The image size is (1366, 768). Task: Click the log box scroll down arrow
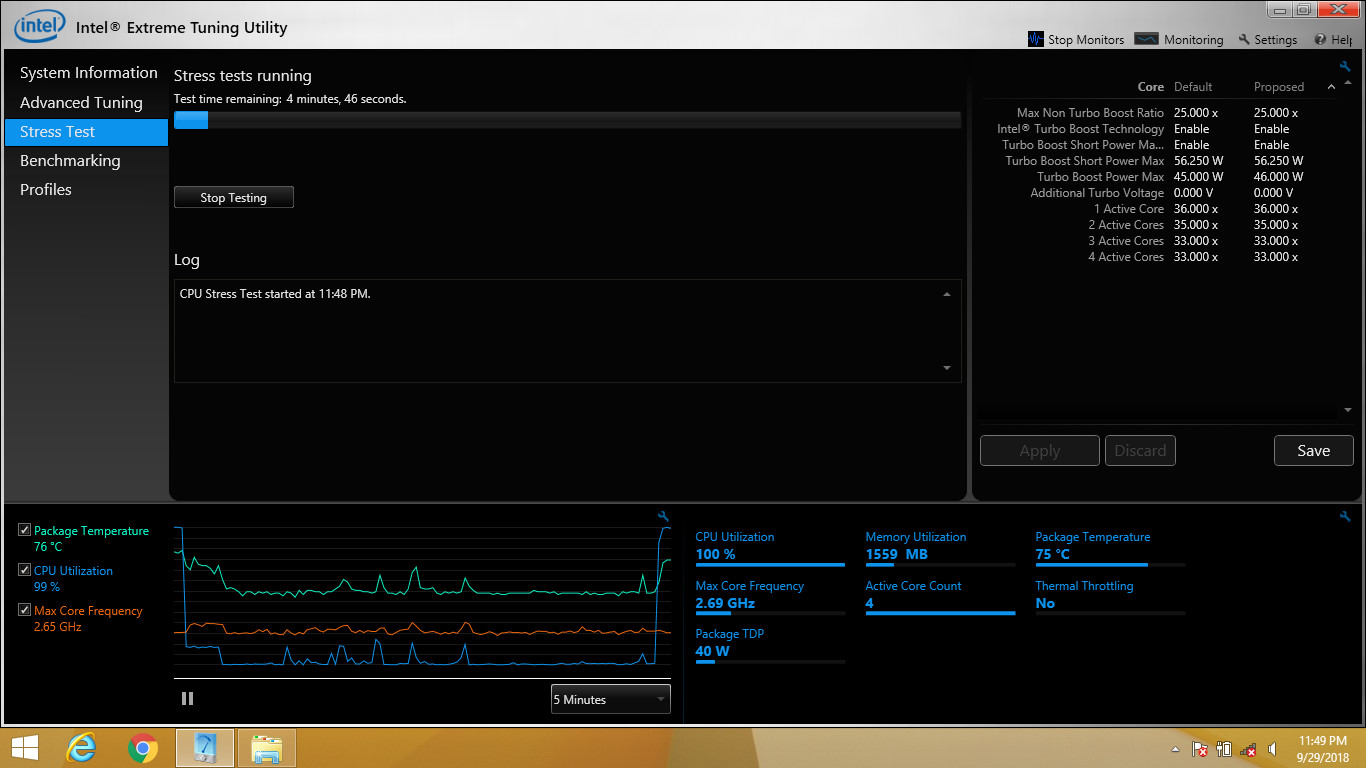tap(947, 368)
